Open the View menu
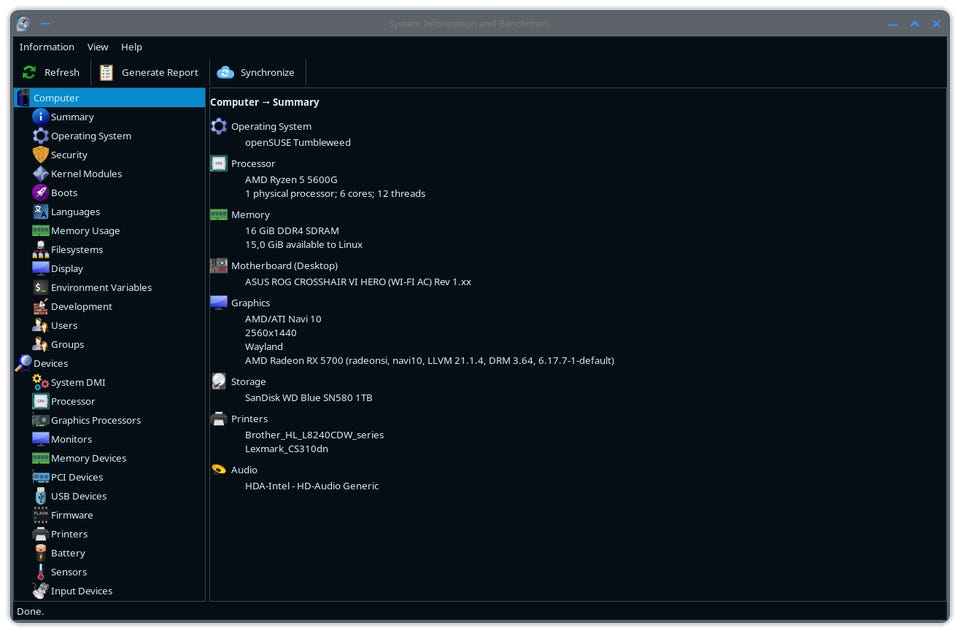This screenshot has width=960, height=633. (x=97, y=47)
